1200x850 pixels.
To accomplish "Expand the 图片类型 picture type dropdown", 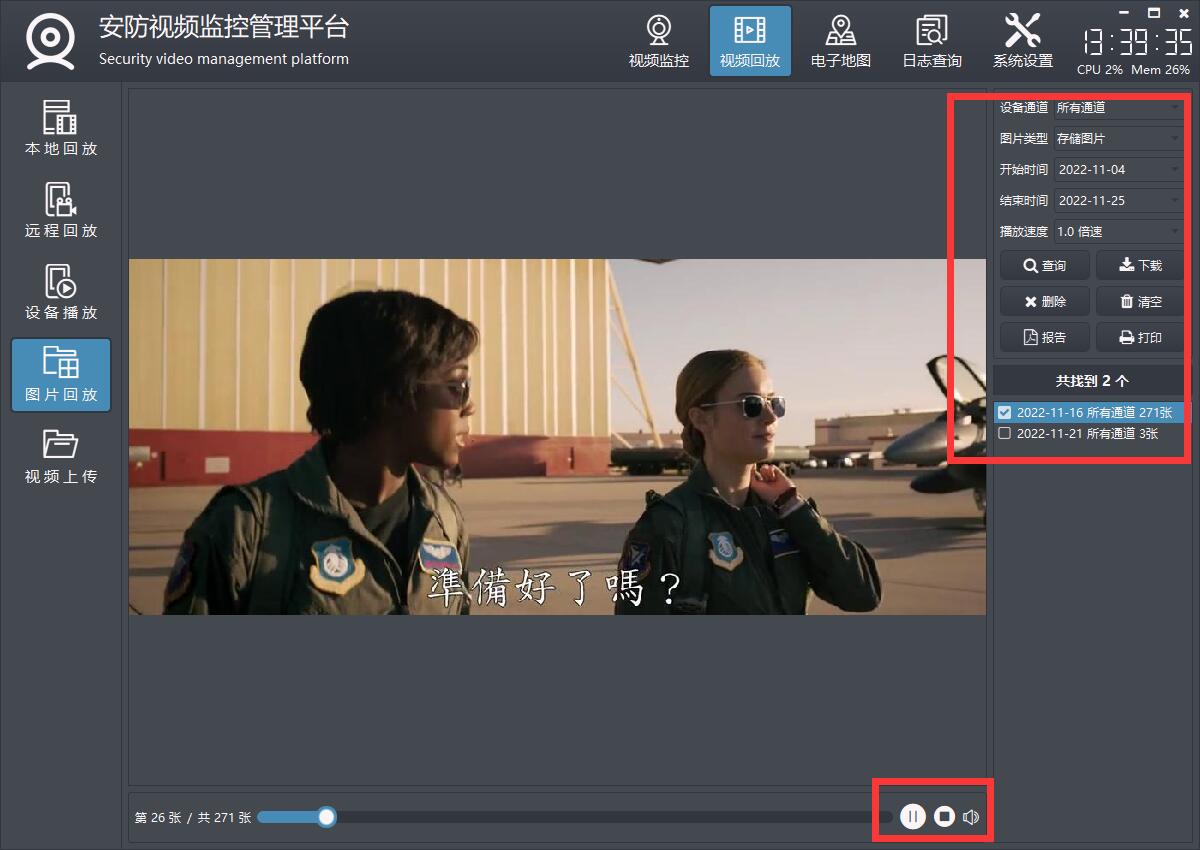I will click(x=1118, y=139).
